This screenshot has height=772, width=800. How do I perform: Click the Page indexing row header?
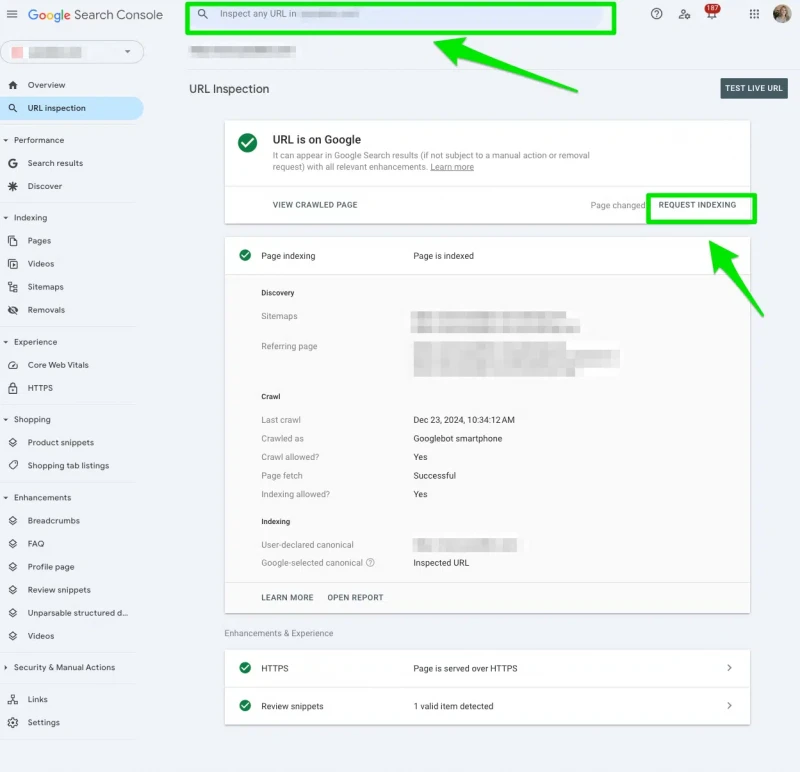tap(487, 256)
